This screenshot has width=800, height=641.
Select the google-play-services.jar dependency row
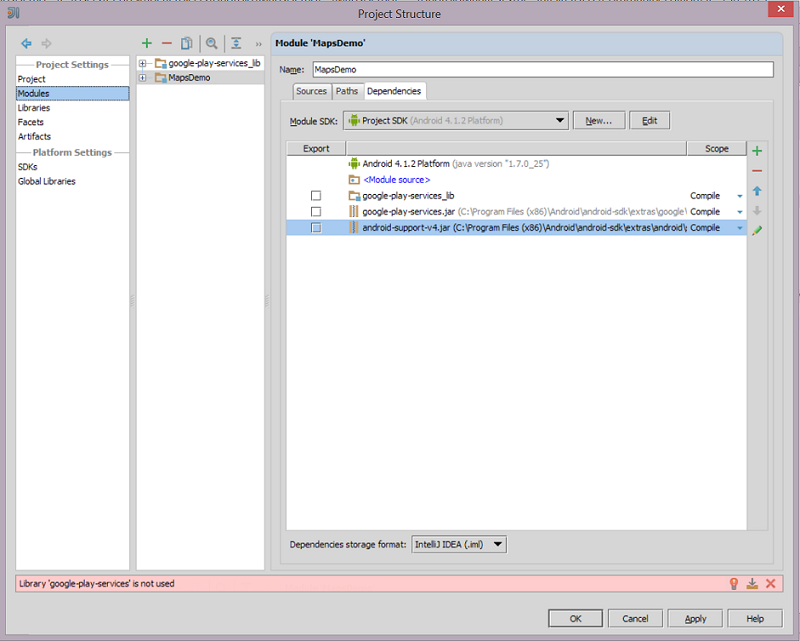click(516, 211)
